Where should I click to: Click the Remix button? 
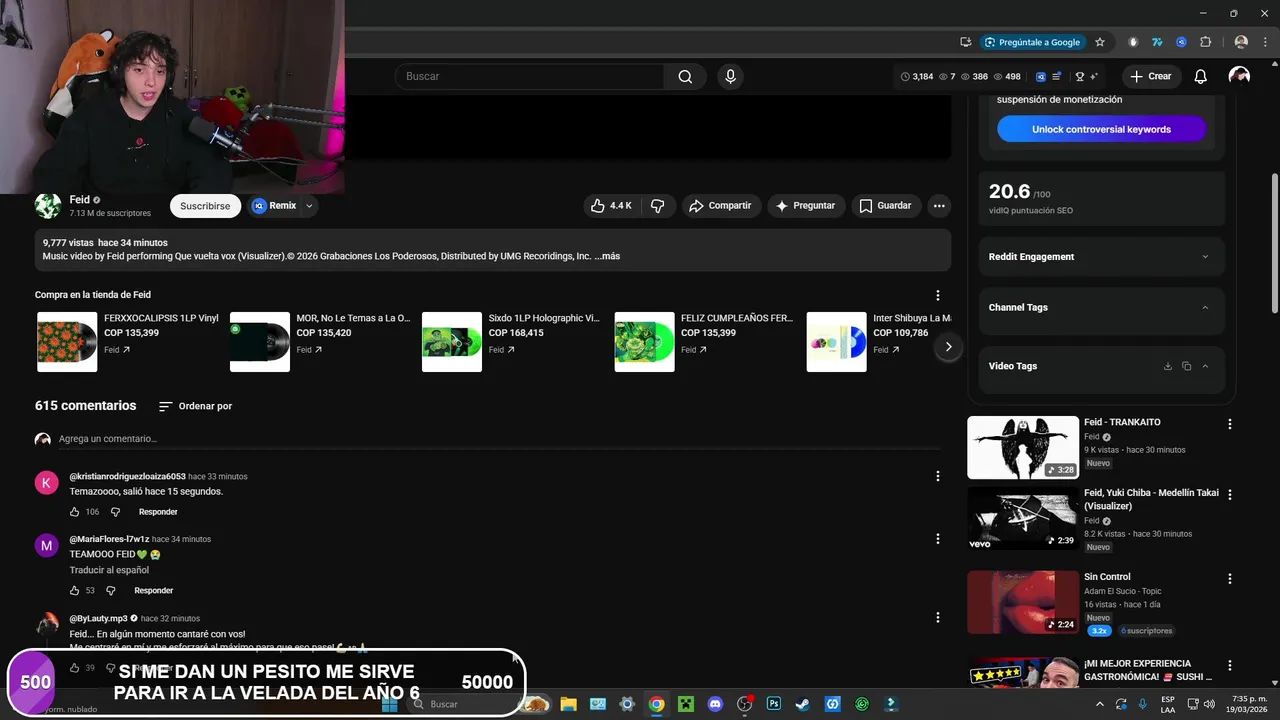(x=275, y=205)
